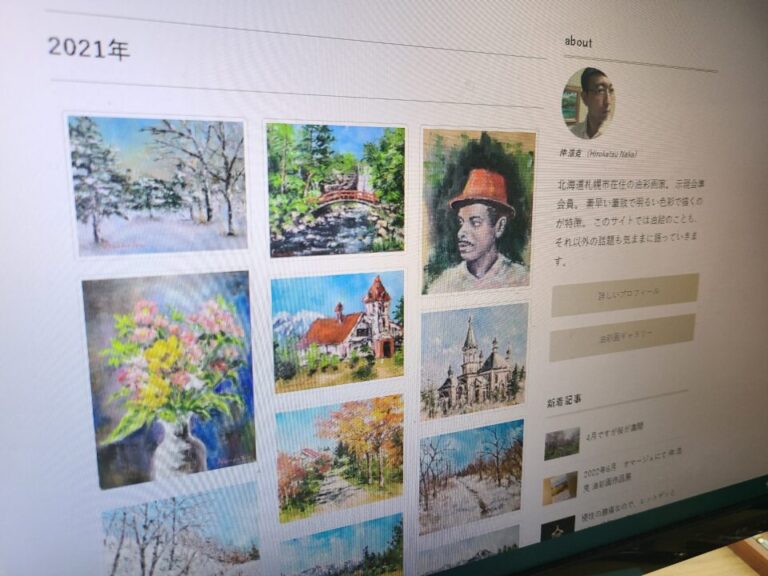
Task: Open the dark recent-post thumbnail
Action: pyautogui.click(x=557, y=528)
